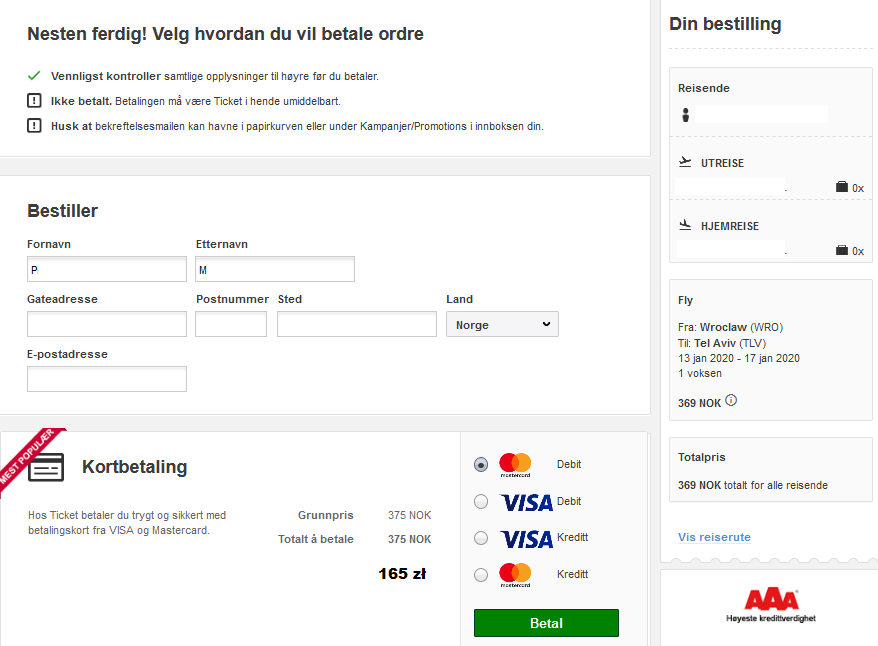
Task: Click the Totalt å betale 375 NOK value
Action: tap(409, 539)
